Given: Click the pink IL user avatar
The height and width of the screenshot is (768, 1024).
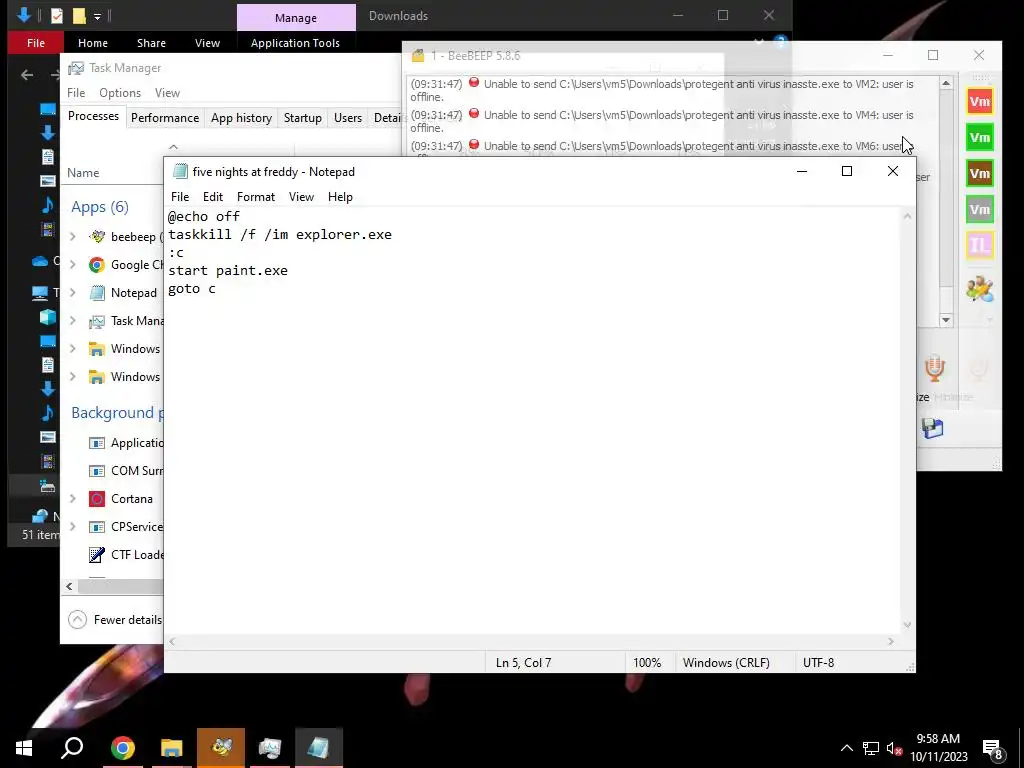Looking at the screenshot, I should tap(980, 245).
